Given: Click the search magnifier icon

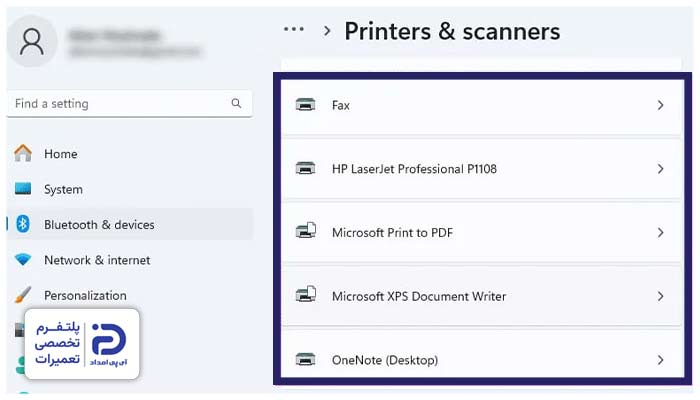Looking at the screenshot, I should [x=236, y=104].
